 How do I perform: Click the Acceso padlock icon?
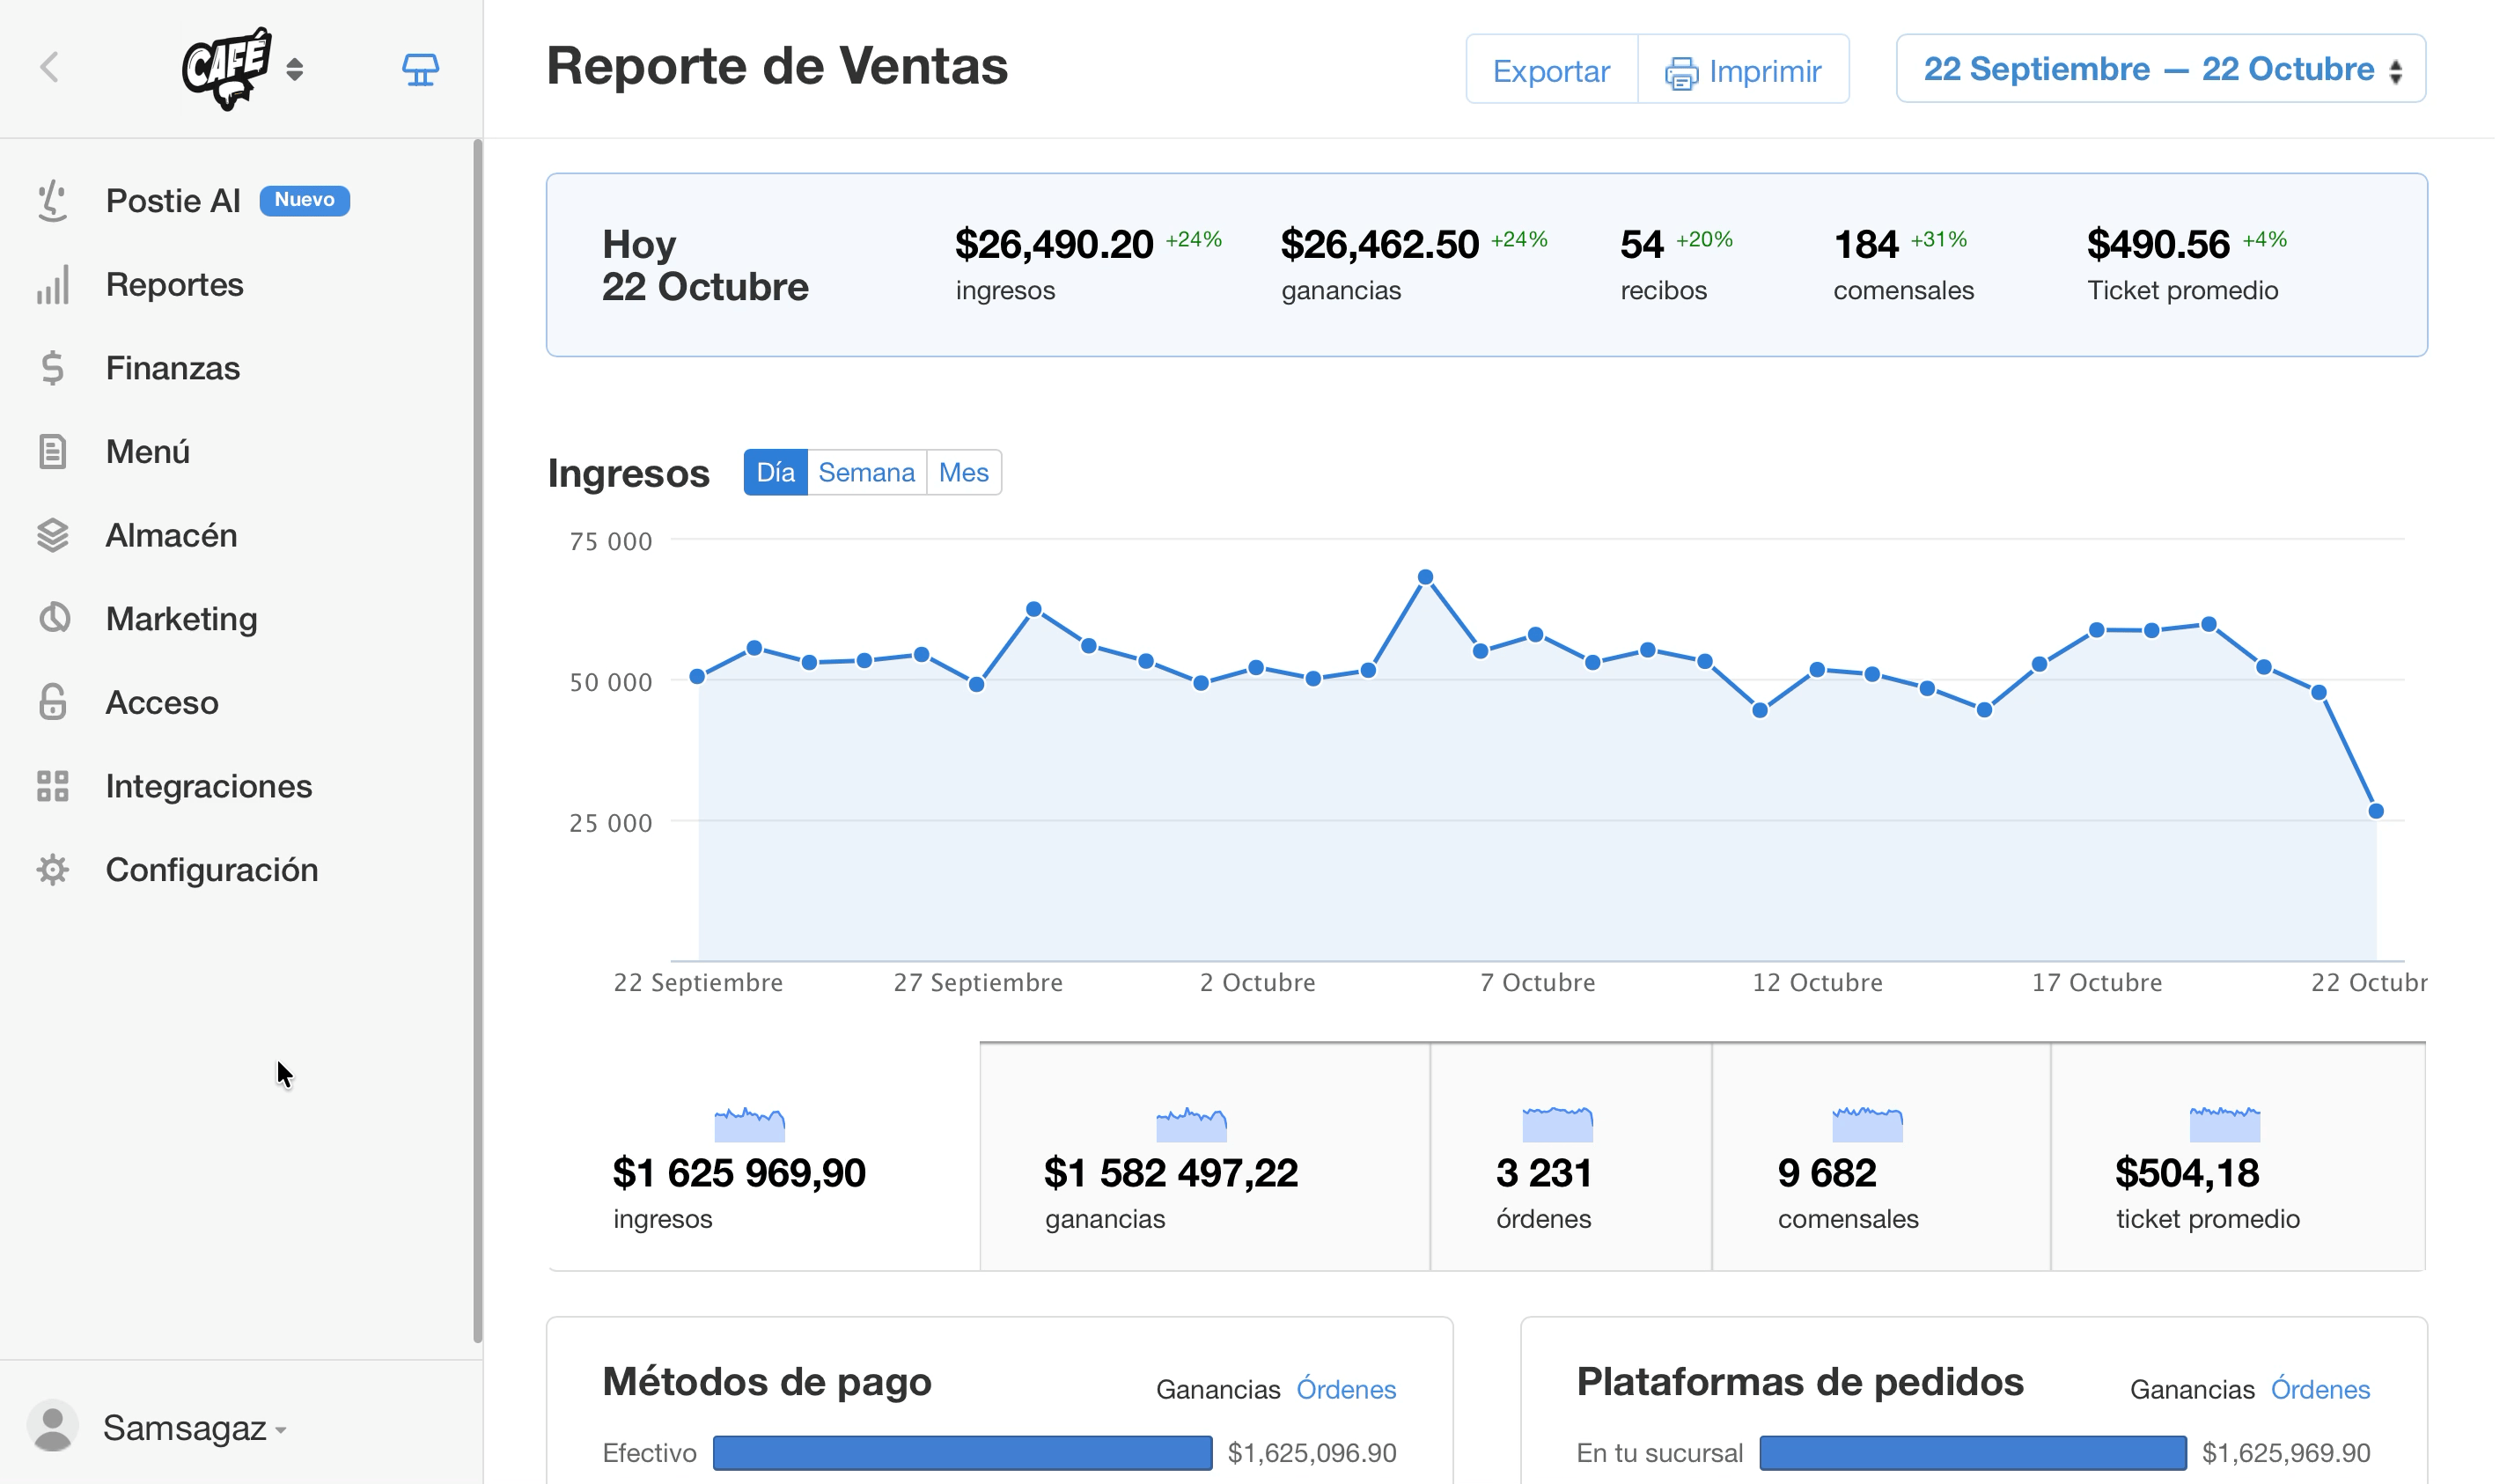coord(52,702)
